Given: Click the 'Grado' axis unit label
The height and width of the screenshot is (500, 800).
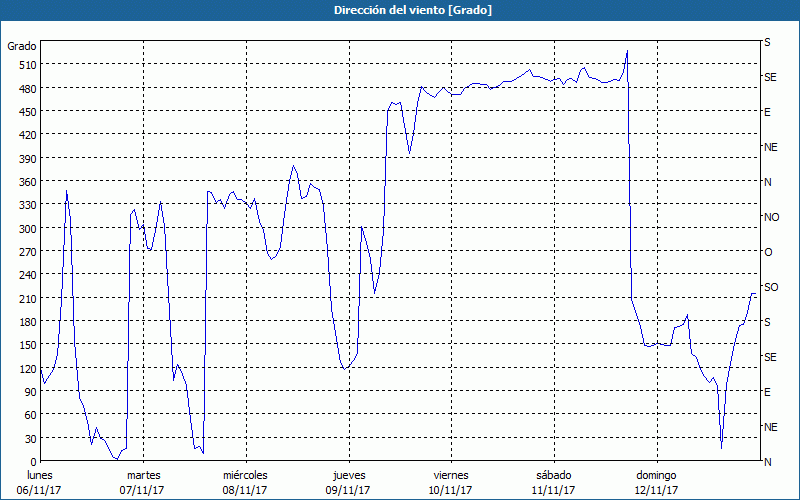Looking at the screenshot, I should pos(22,46).
